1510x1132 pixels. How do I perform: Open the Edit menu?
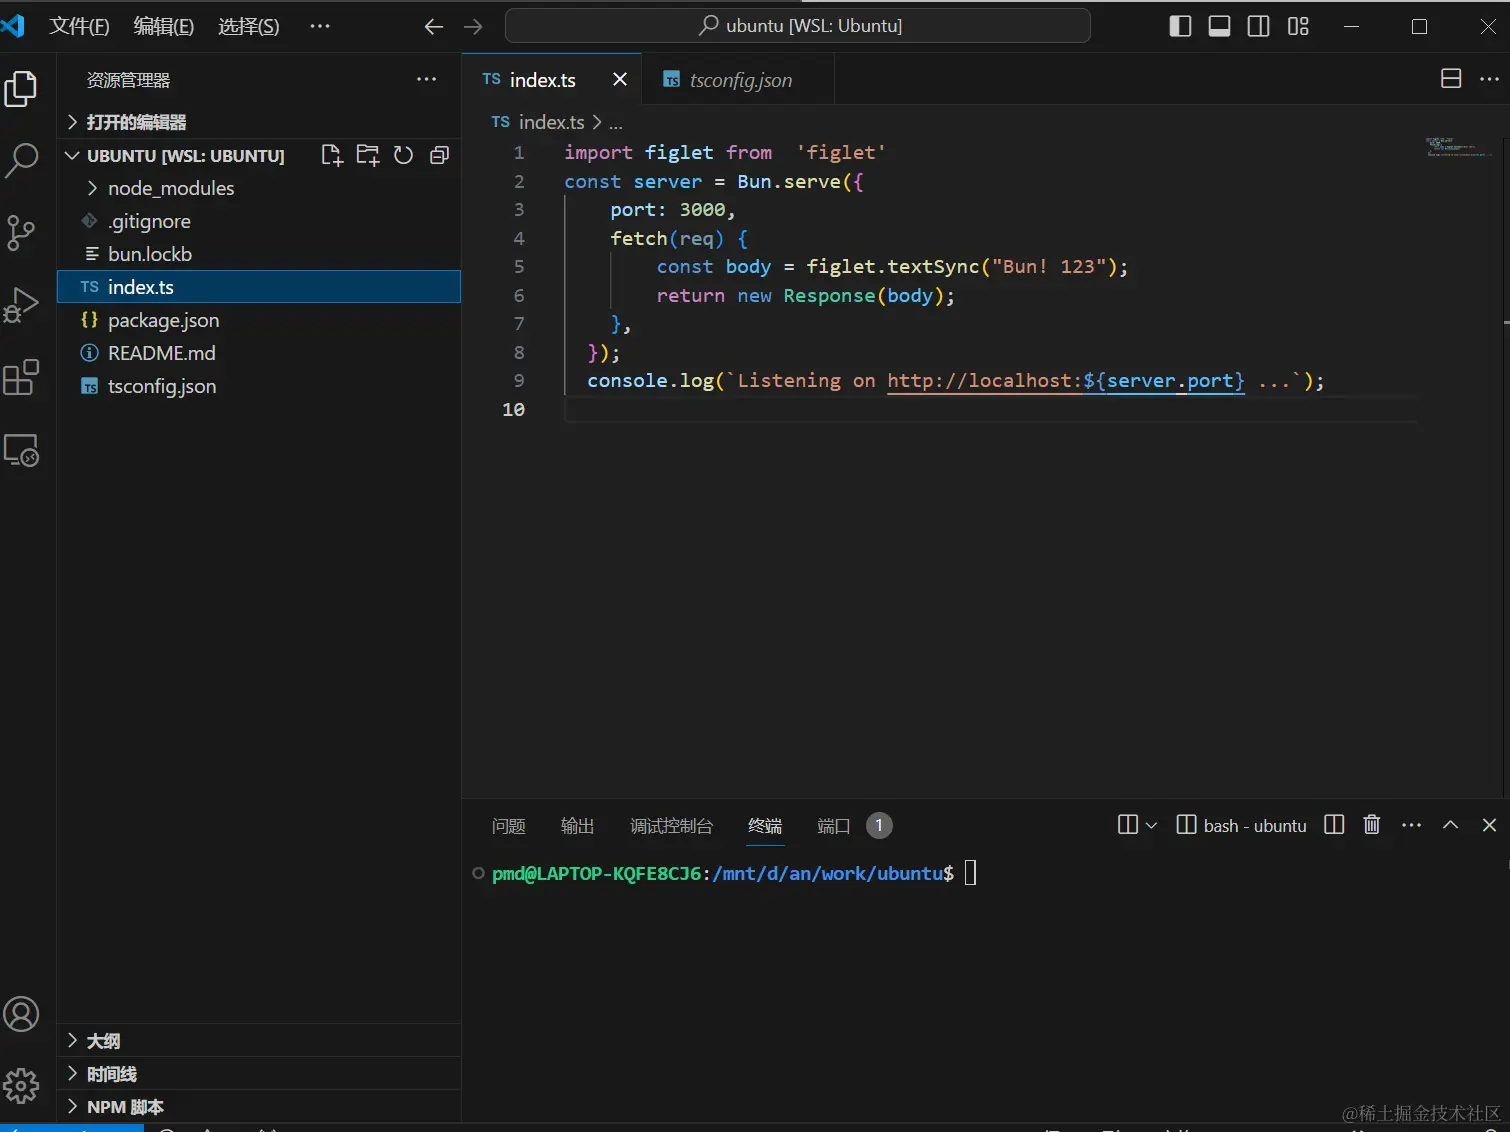(x=164, y=27)
